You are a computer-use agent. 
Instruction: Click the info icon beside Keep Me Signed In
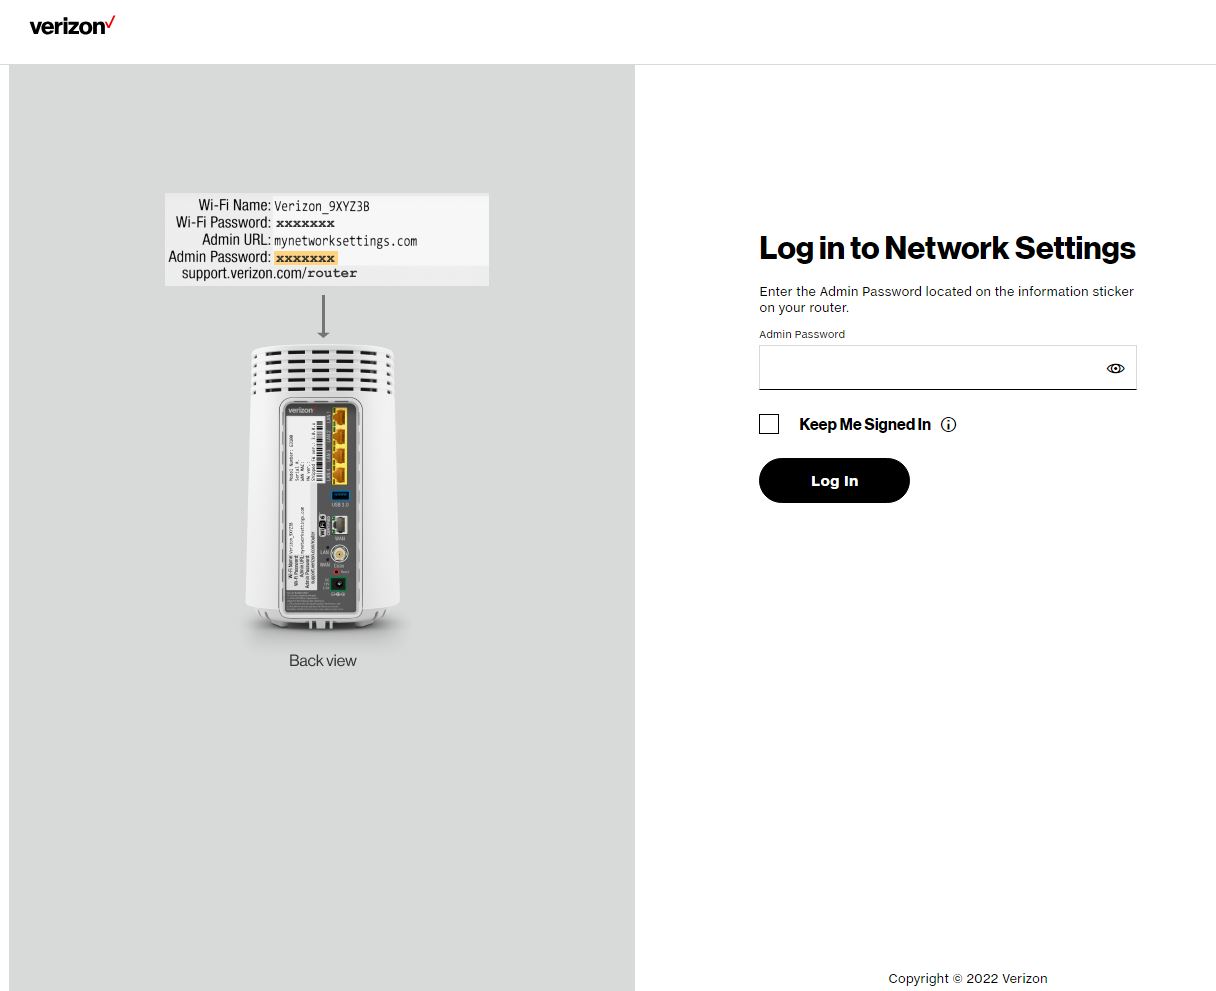point(949,424)
